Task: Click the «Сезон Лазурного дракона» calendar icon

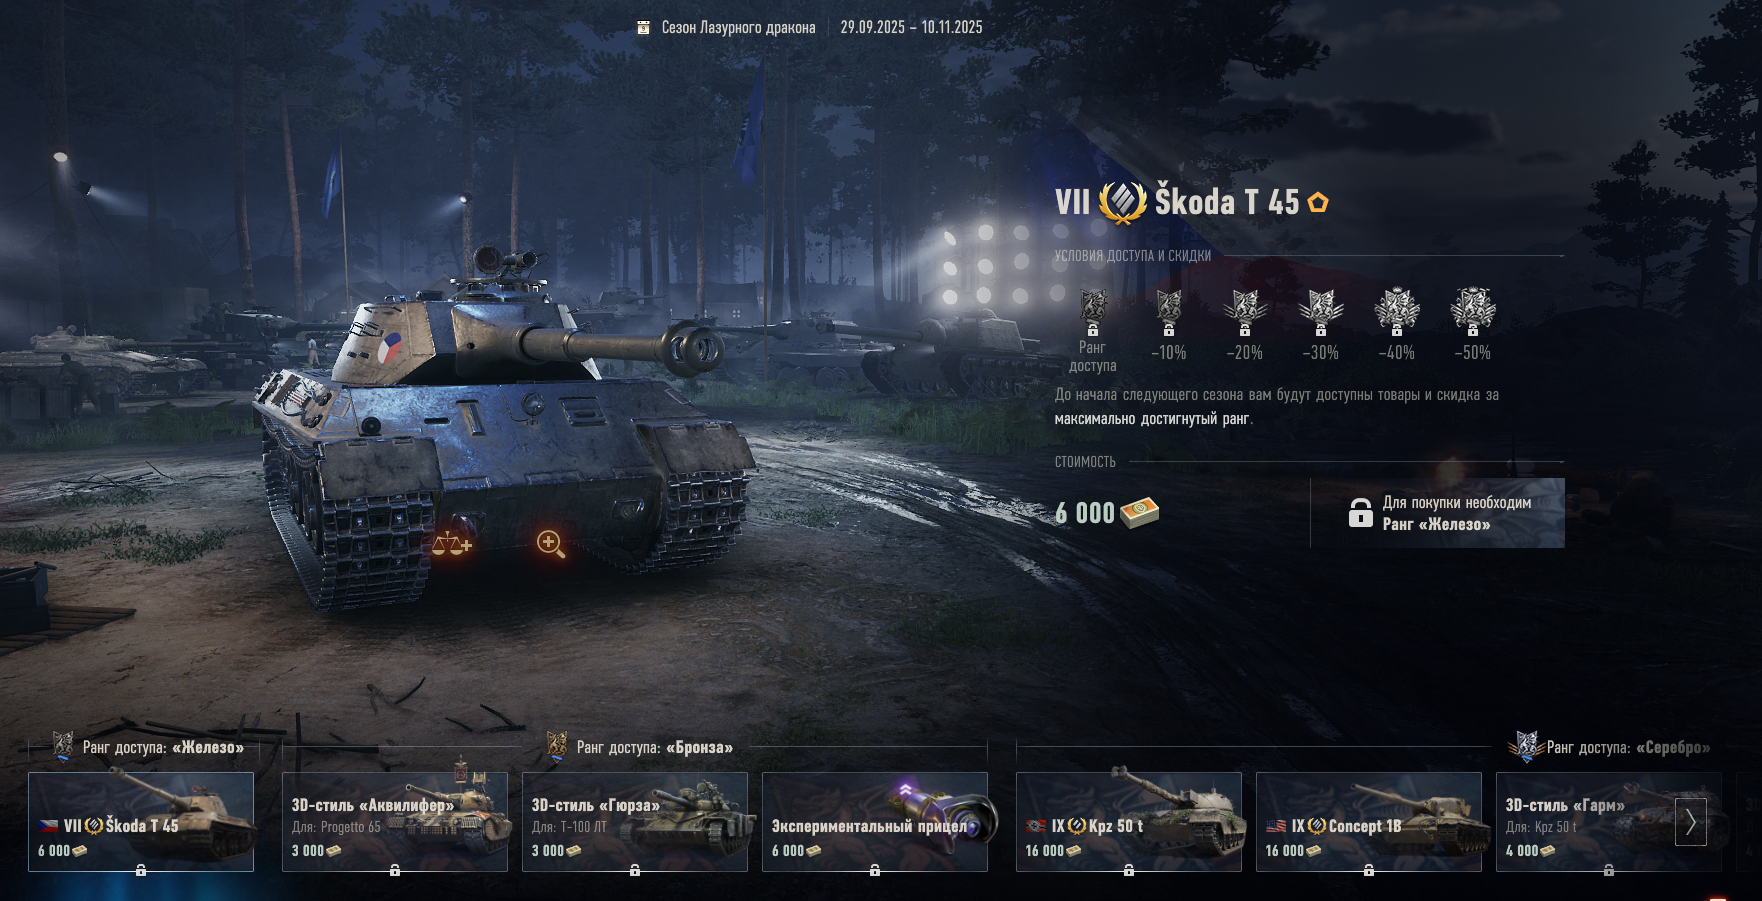Action: tap(644, 28)
